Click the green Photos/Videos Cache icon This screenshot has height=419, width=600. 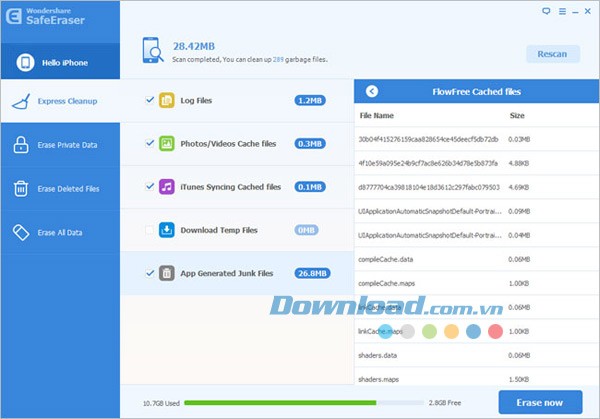pyautogui.click(x=167, y=143)
